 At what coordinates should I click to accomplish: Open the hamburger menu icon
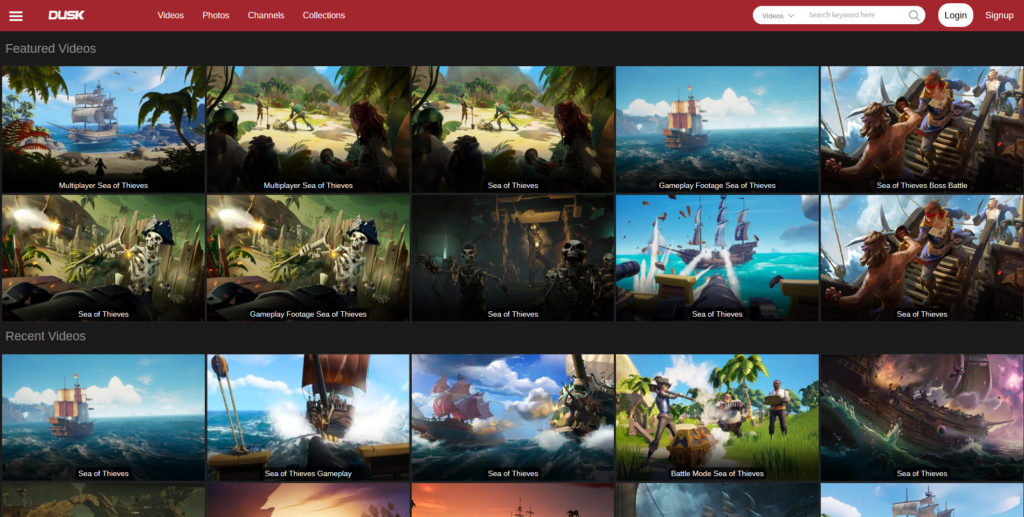(16, 16)
